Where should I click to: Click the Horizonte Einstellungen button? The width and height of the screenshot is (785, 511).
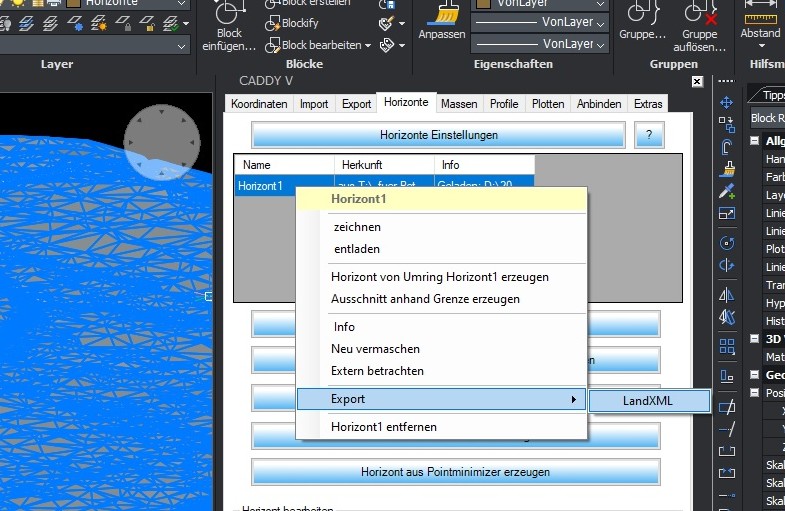coord(438,135)
